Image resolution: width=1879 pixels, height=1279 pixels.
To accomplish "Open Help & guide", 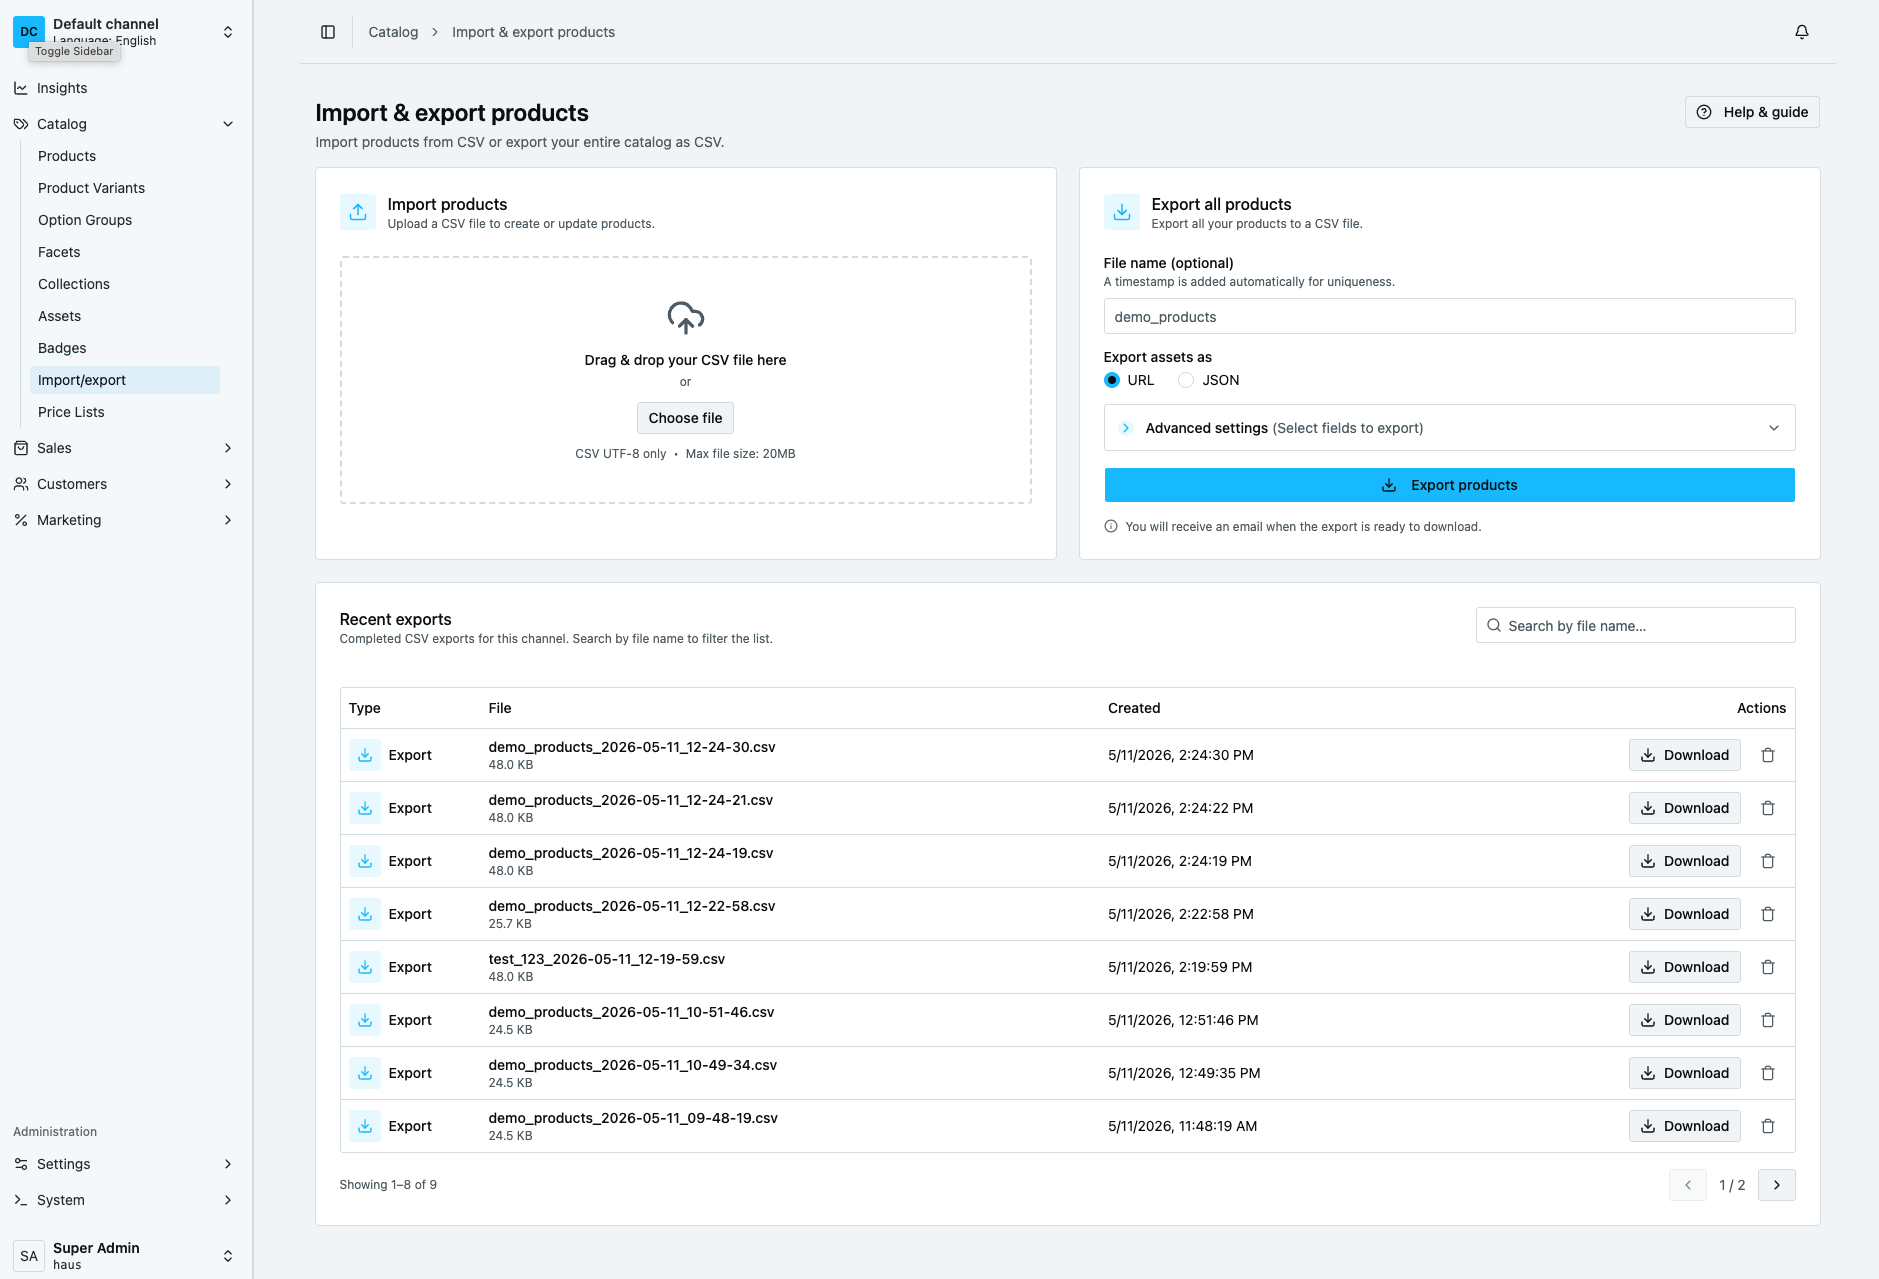I will [1752, 112].
